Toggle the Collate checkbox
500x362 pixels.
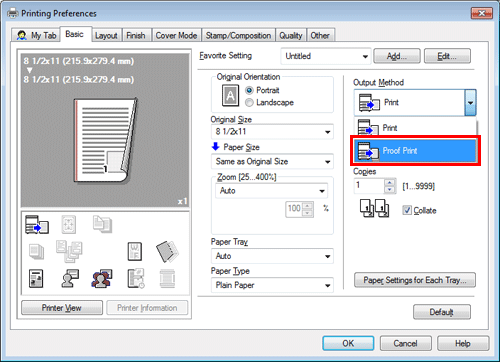[407, 210]
